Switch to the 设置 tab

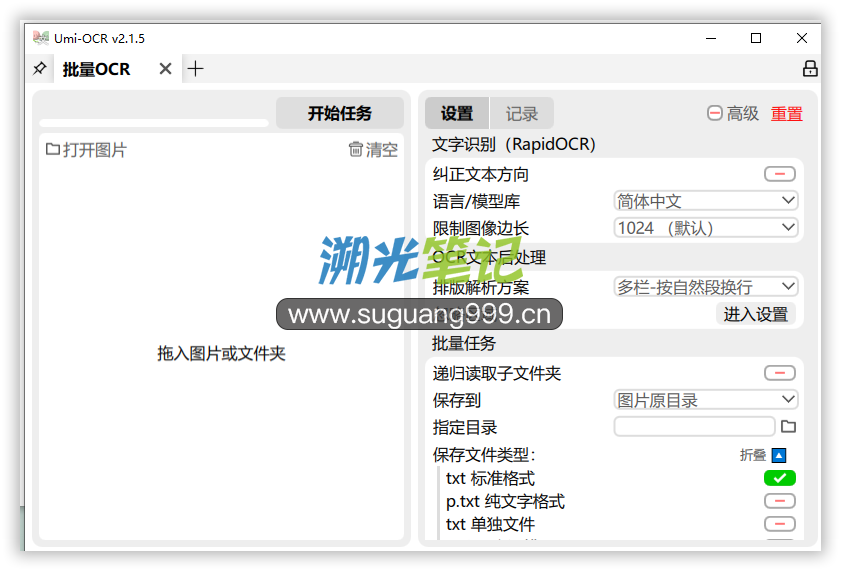click(457, 113)
